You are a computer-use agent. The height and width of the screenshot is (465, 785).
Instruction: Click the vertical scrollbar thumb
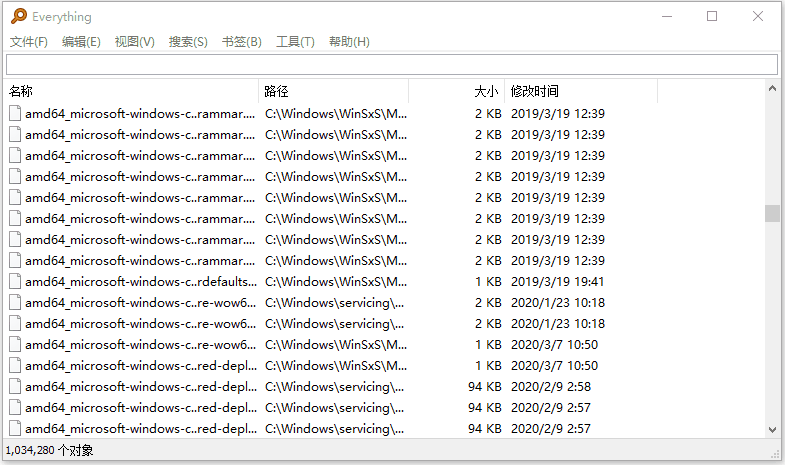(x=772, y=213)
